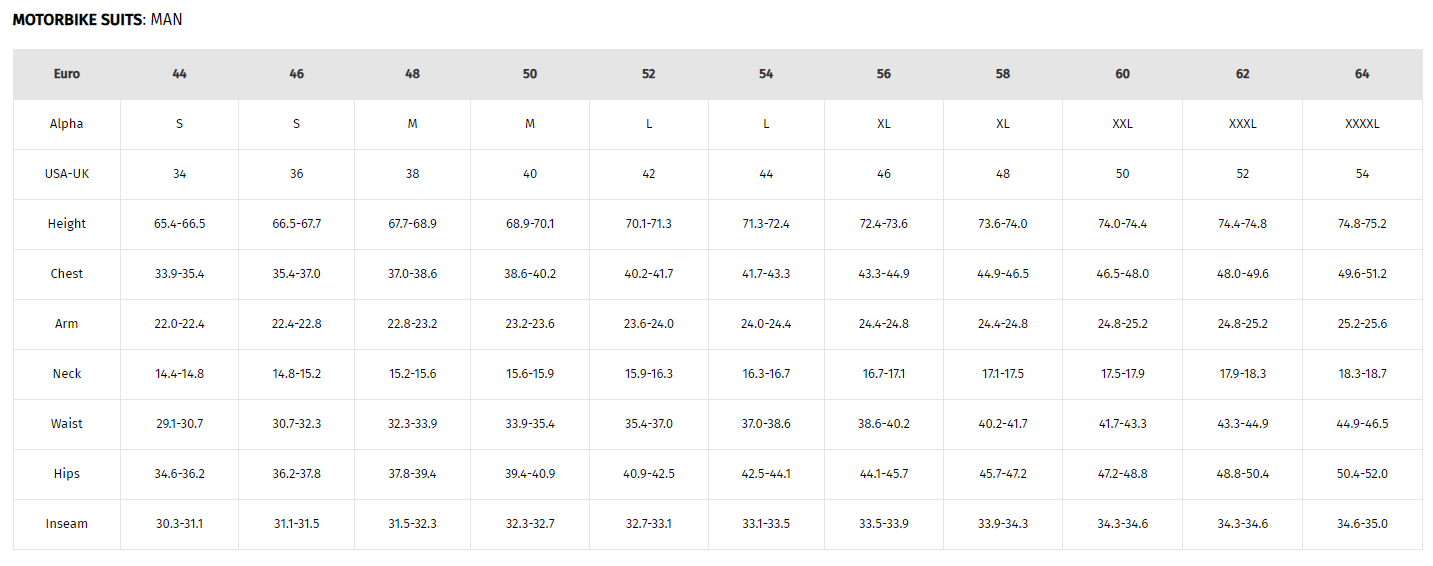Click the USA-UK row label

point(67,174)
